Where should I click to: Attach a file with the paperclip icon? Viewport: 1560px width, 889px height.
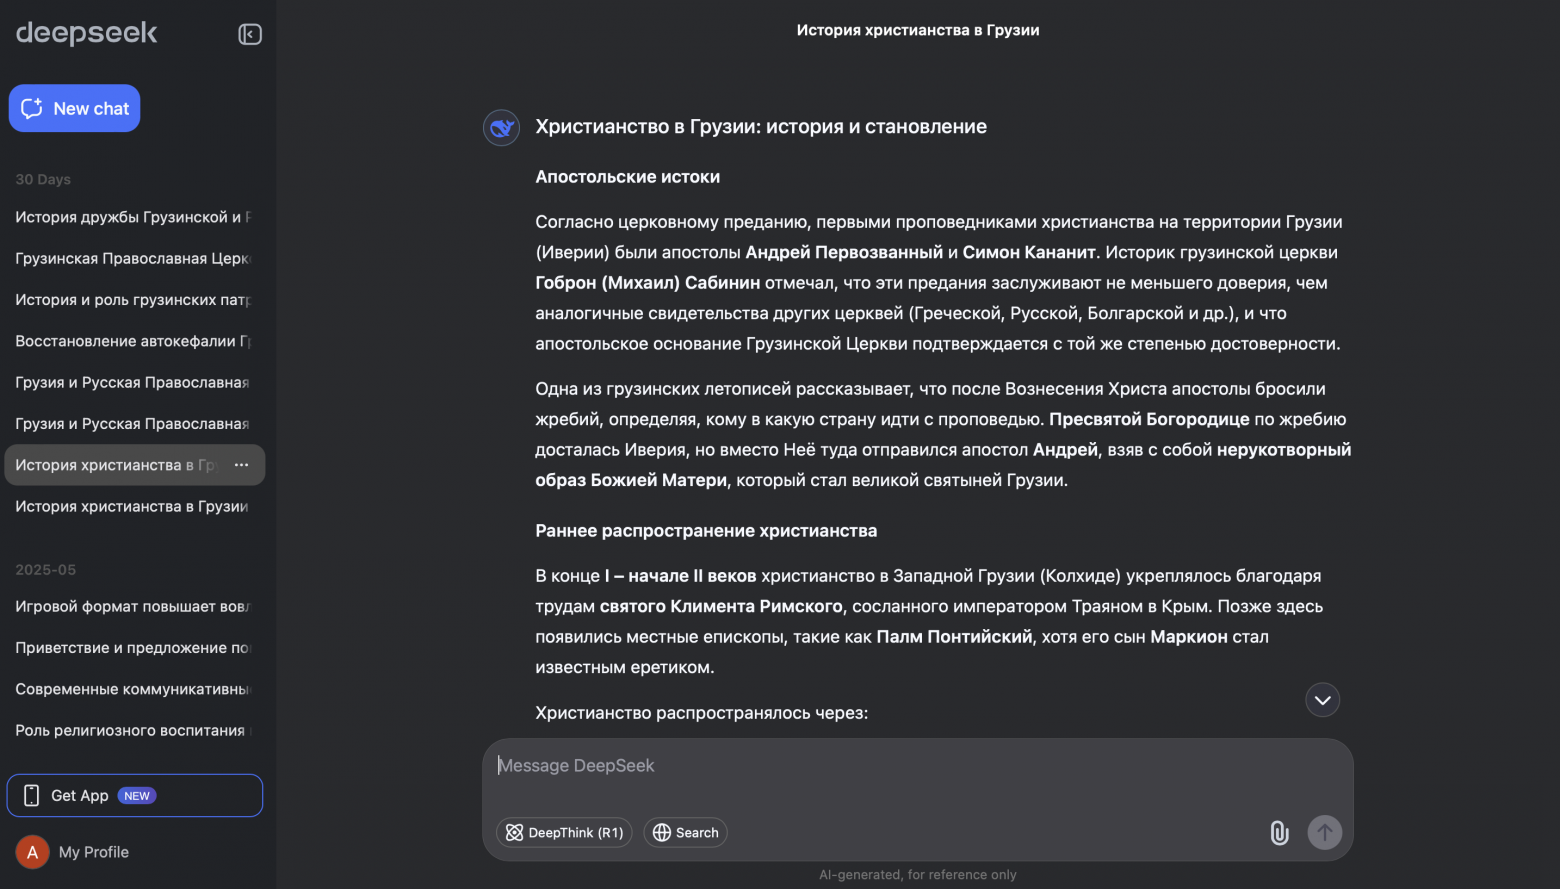coord(1279,833)
